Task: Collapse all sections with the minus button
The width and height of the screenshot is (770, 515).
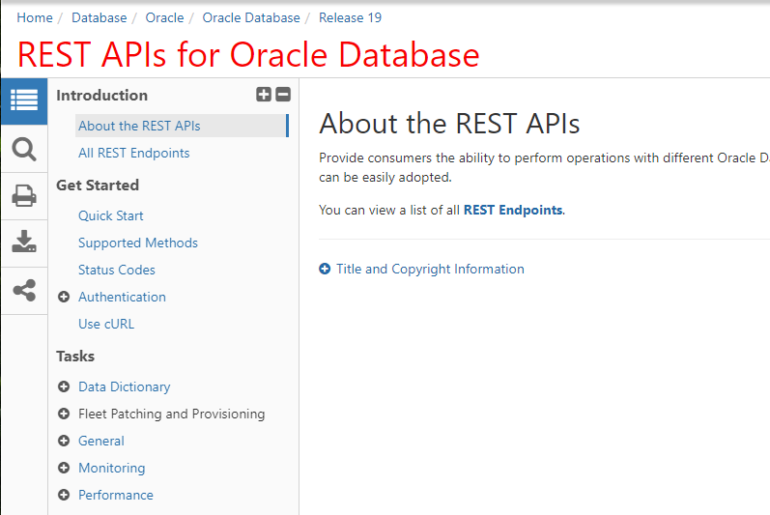Action: click(x=283, y=94)
